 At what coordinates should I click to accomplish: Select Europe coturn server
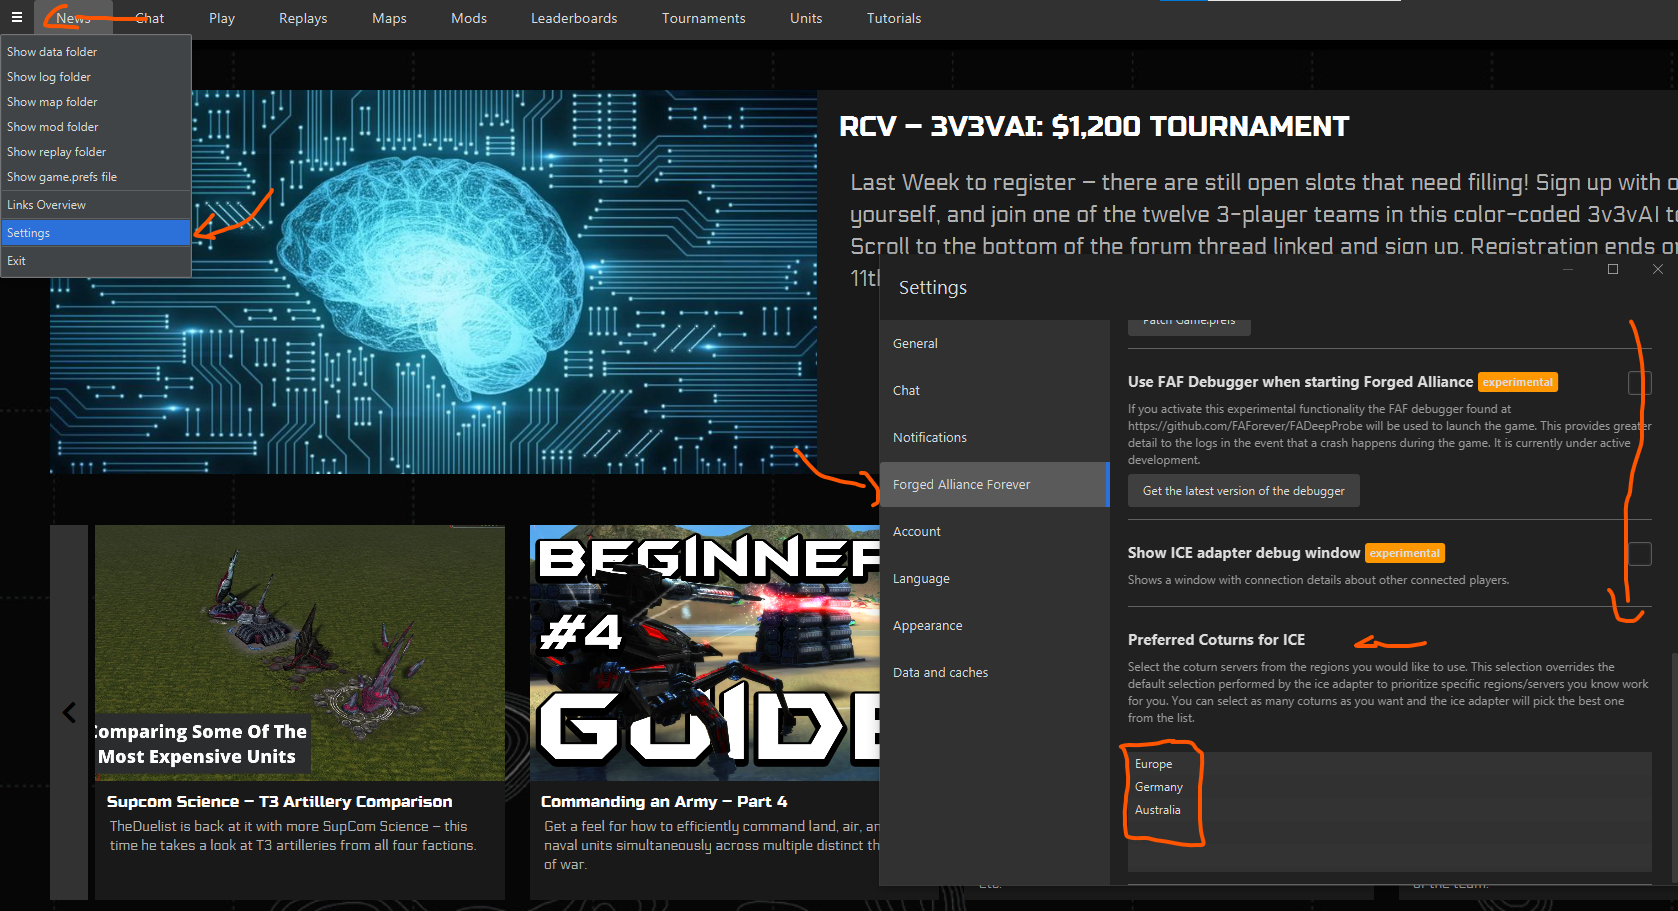point(1389,764)
